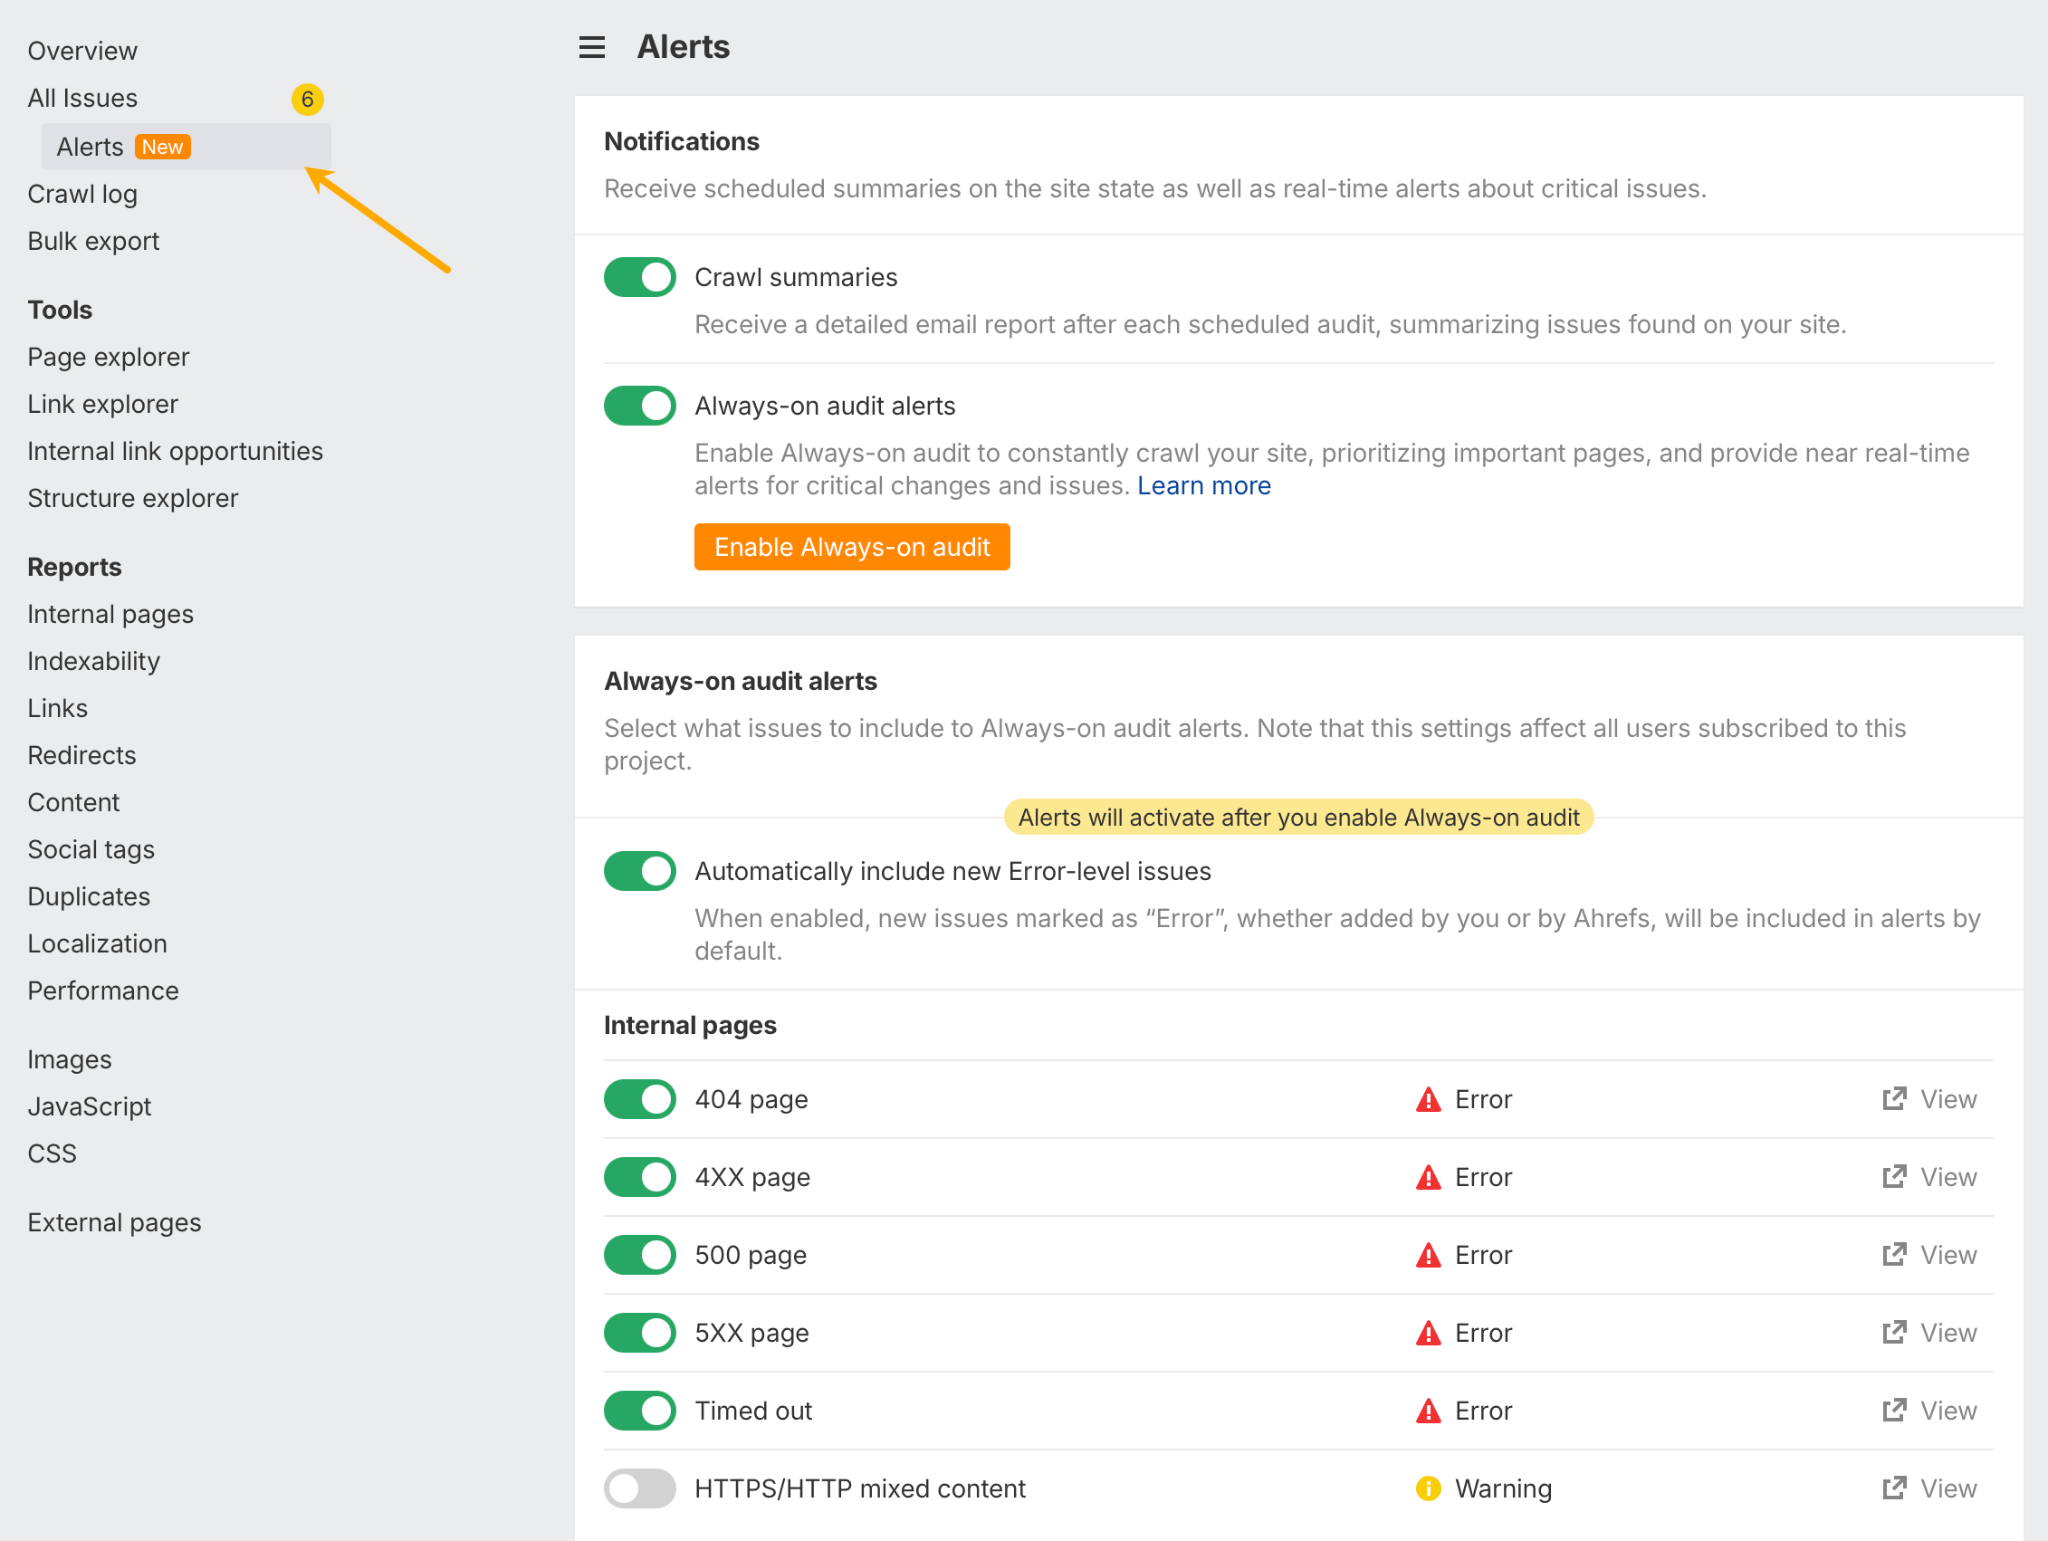Image resolution: width=2048 pixels, height=1541 pixels.
Task: Select the Indexability report
Action: tap(93, 660)
